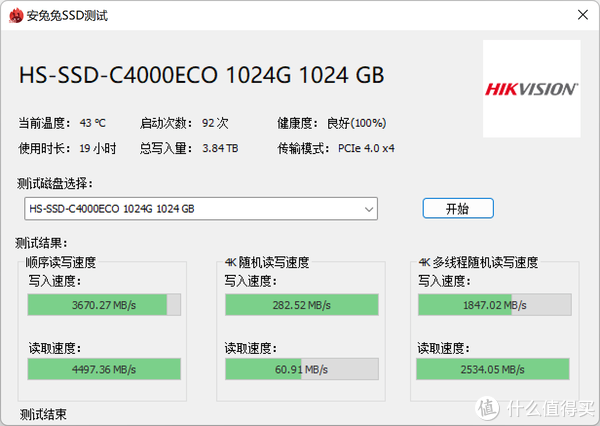This screenshot has width=600, height=426.
Task: Click the 总写入量: label
Action: click(x=166, y=148)
